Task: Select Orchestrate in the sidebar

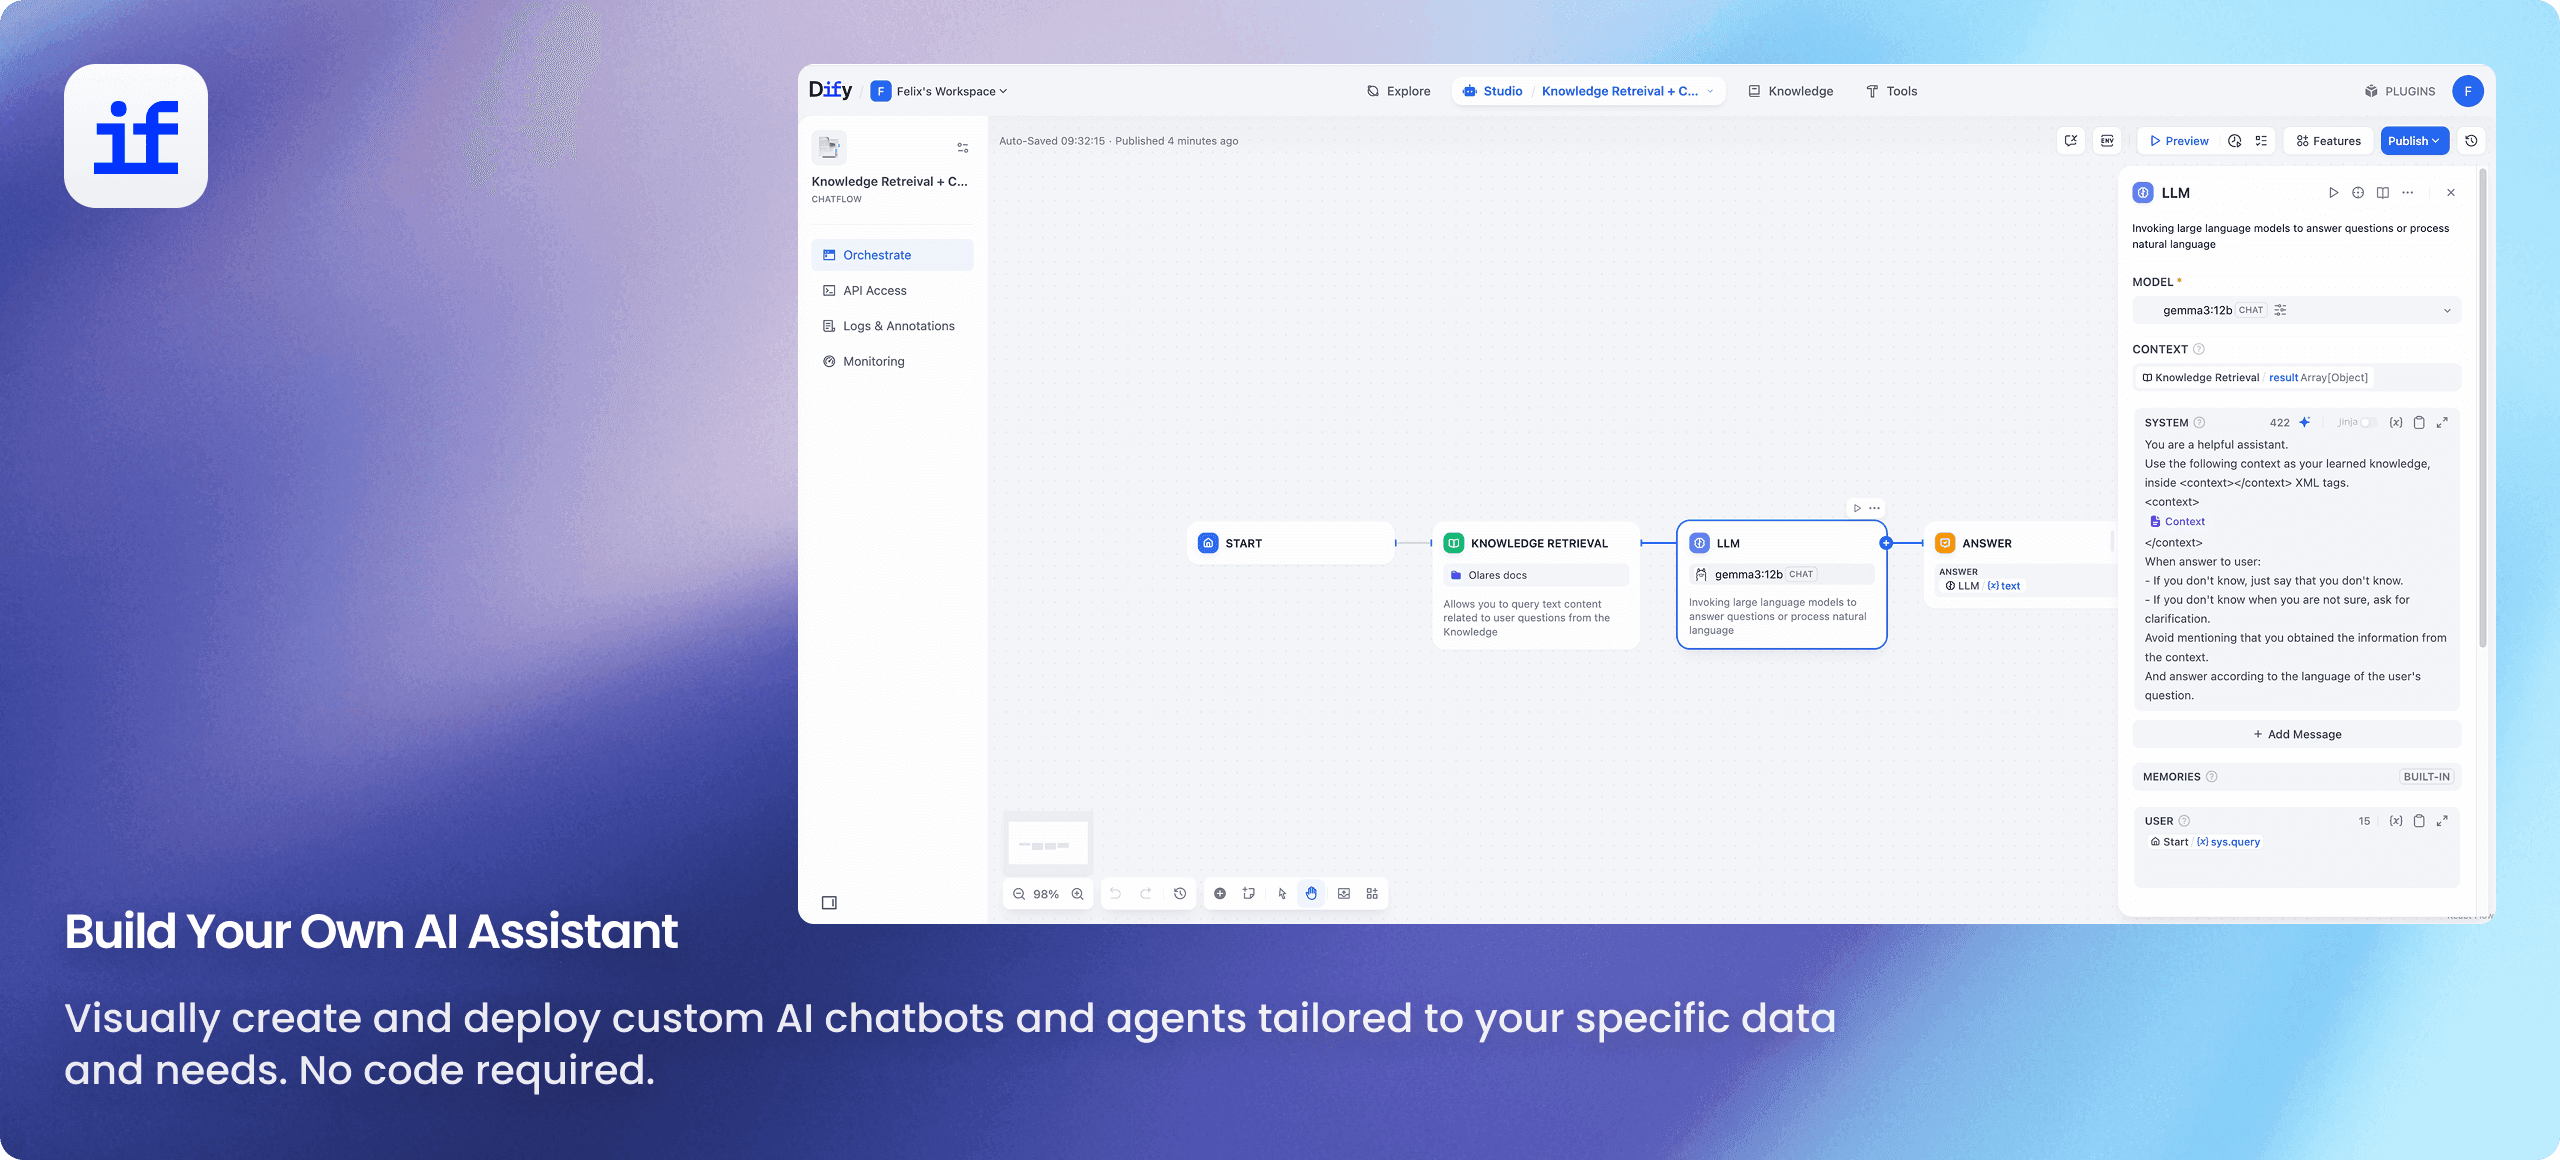Action: click(892, 255)
